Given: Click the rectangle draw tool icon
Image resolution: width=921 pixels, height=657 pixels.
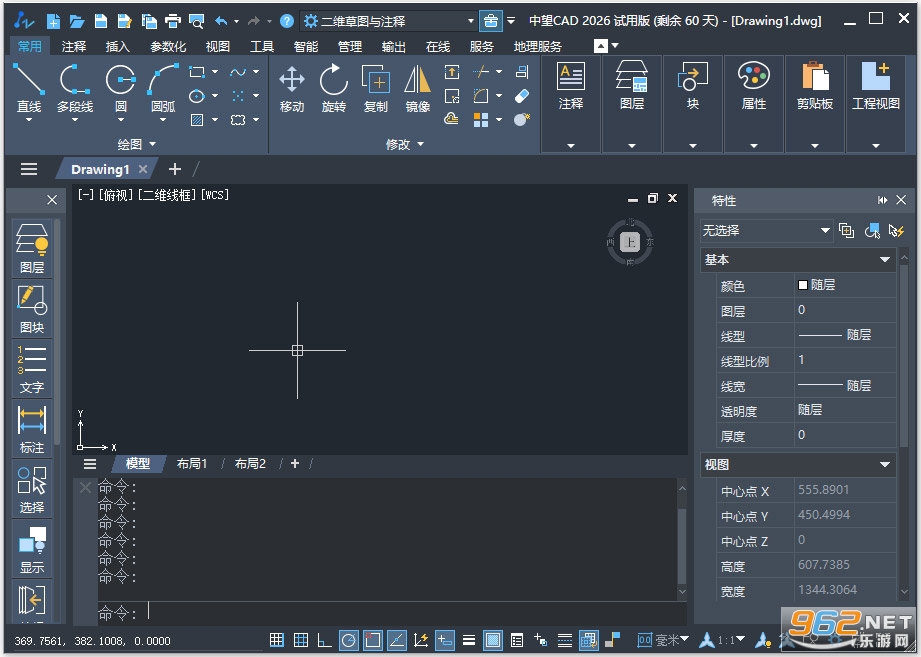Looking at the screenshot, I should (x=197, y=72).
